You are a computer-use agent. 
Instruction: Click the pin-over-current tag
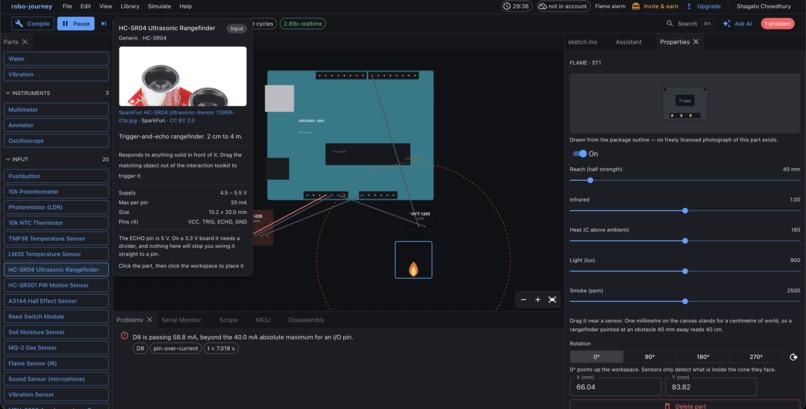(175, 348)
